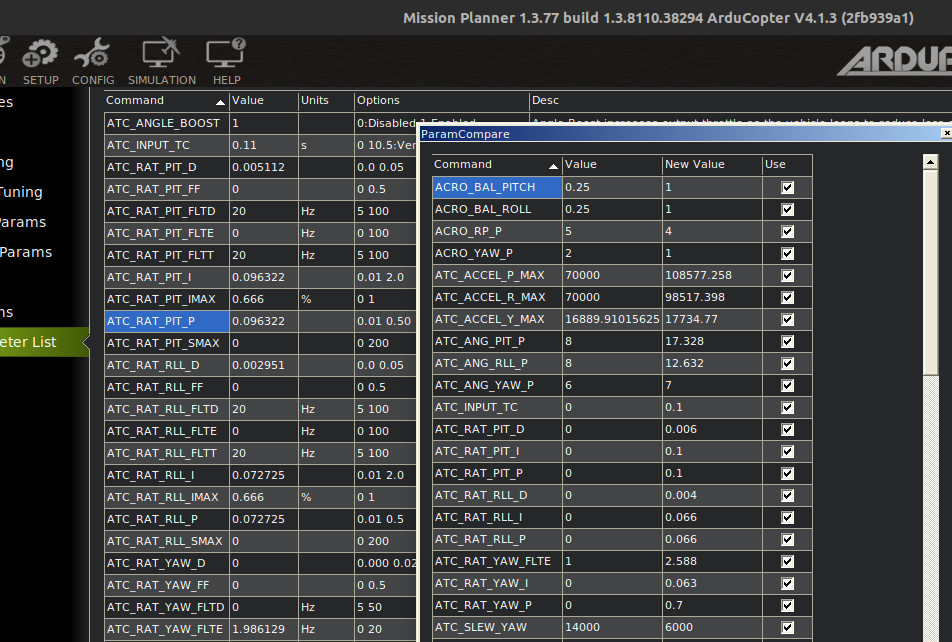This screenshot has height=642, width=952.
Task: Toggle Use checkbox for ATC_RAT_RLL_D
Action: point(787,496)
